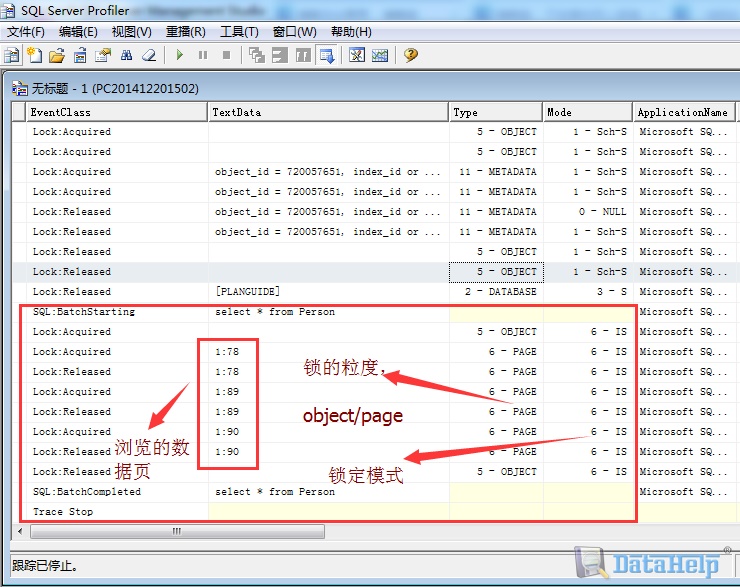Click the TextData column header
Viewport: 740px width, 587px height.
click(328, 112)
